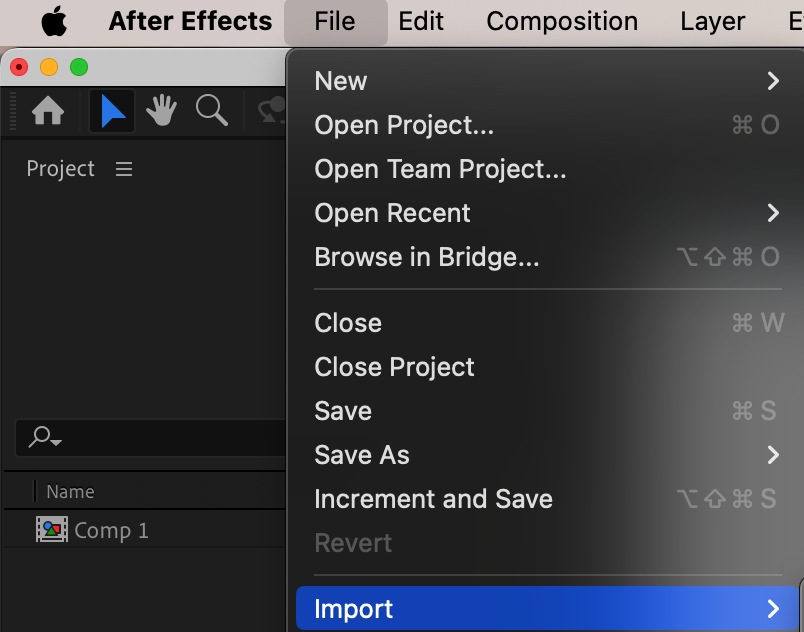804x632 pixels.
Task: Choose Browse in Bridge menu item
Action: (x=427, y=257)
